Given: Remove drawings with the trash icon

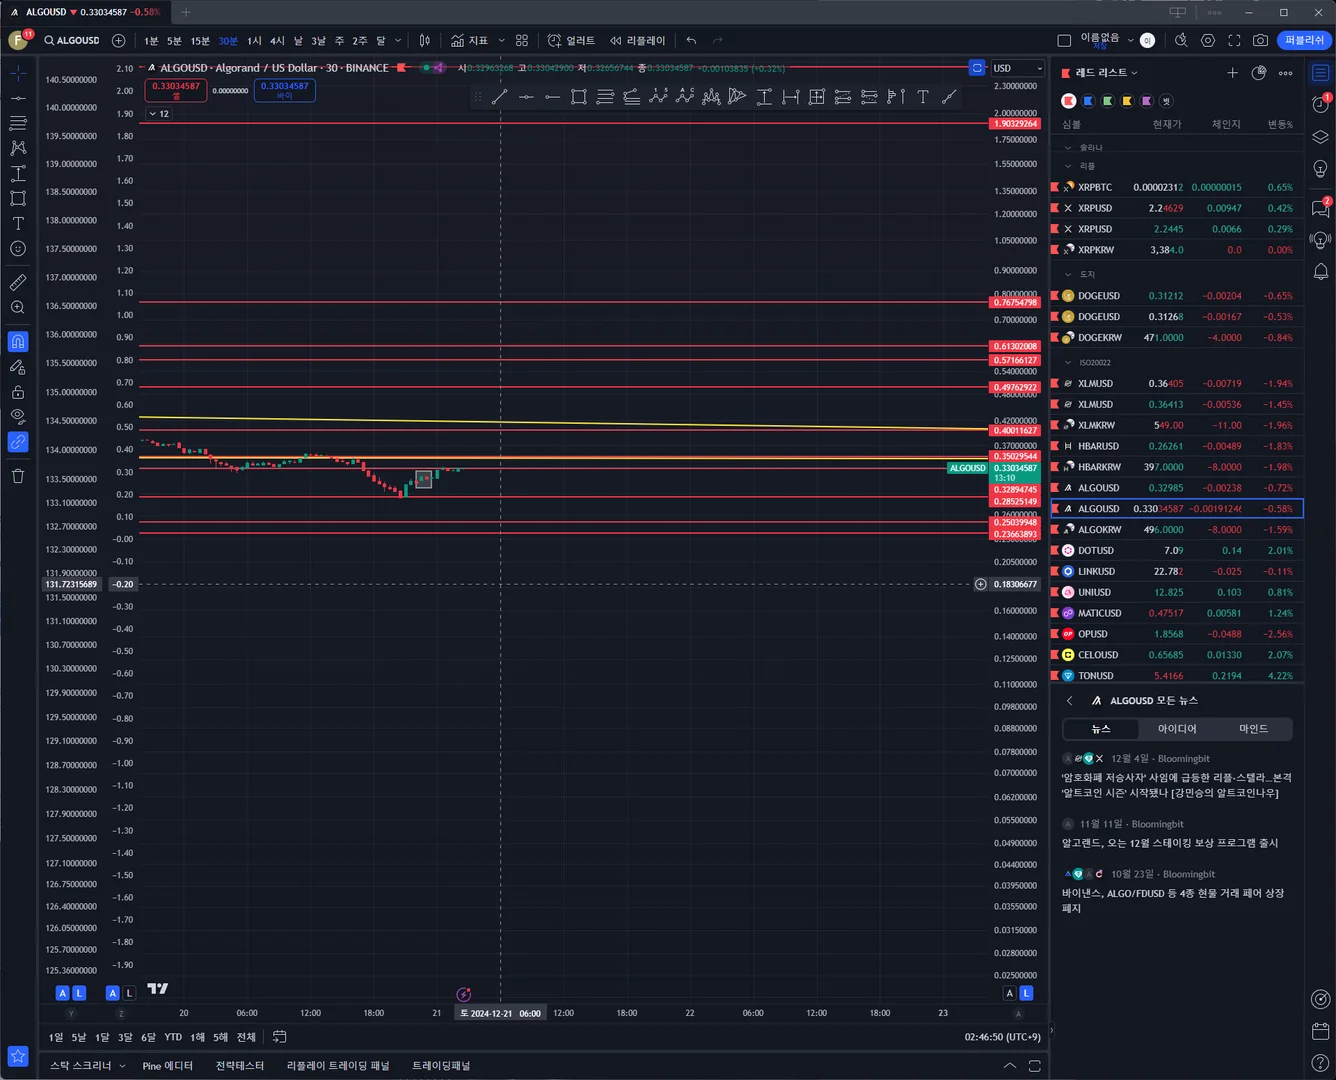Looking at the screenshot, I should [x=18, y=476].
